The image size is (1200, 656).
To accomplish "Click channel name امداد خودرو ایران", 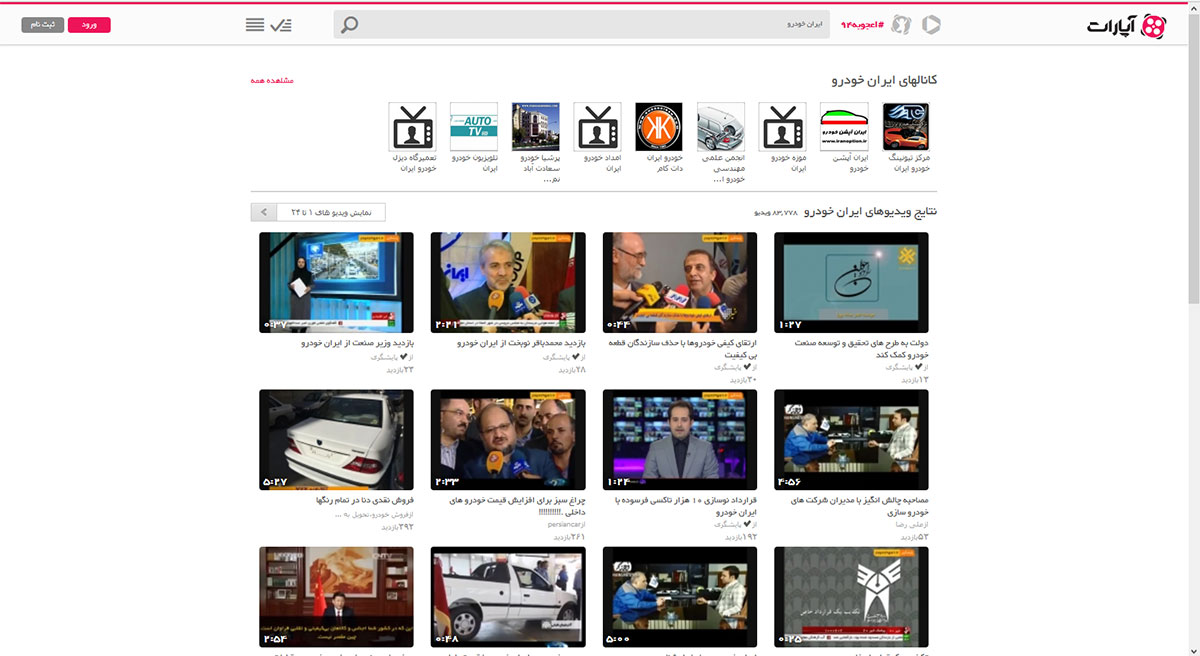I will point(603,163).
